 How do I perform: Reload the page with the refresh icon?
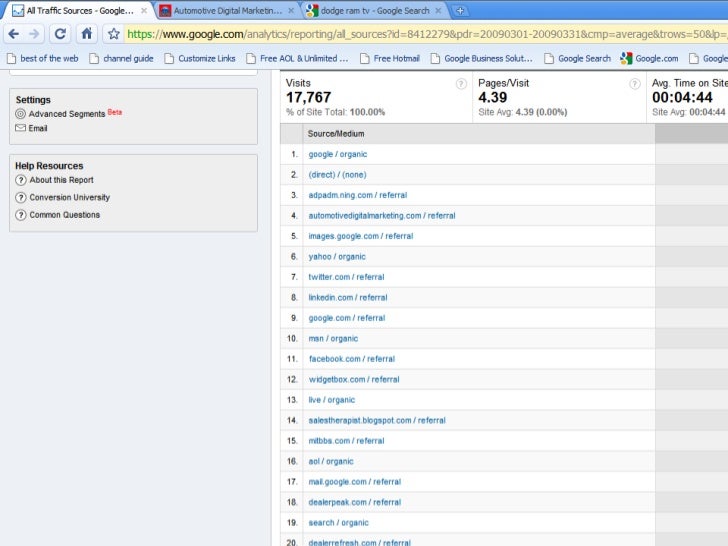[60, 34]
